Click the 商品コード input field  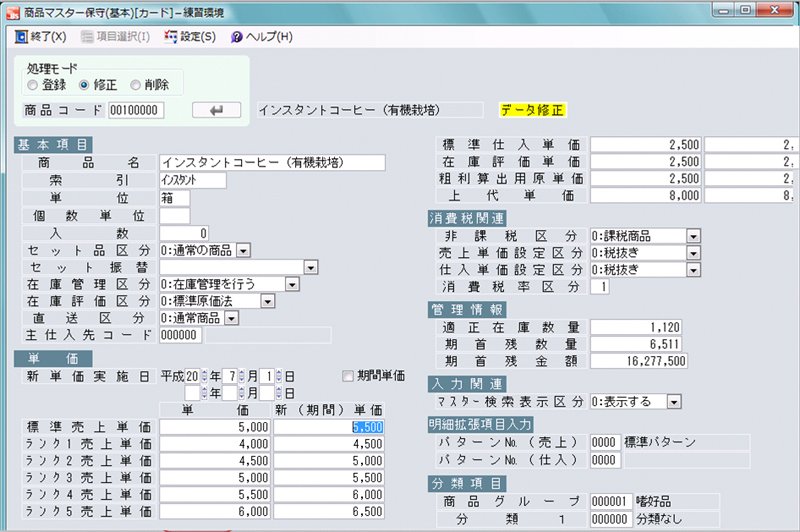(136, 110)
